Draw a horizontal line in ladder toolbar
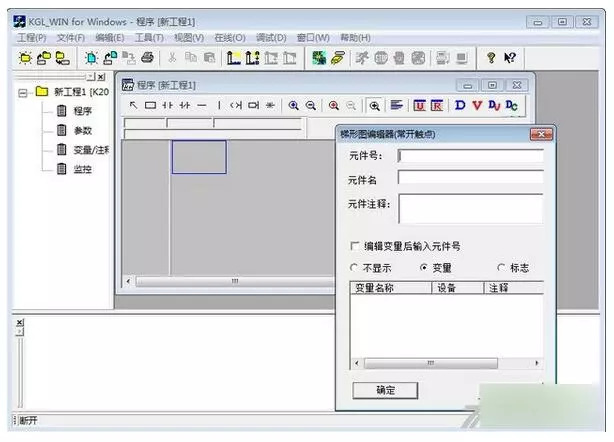 (x=203, y=105)
